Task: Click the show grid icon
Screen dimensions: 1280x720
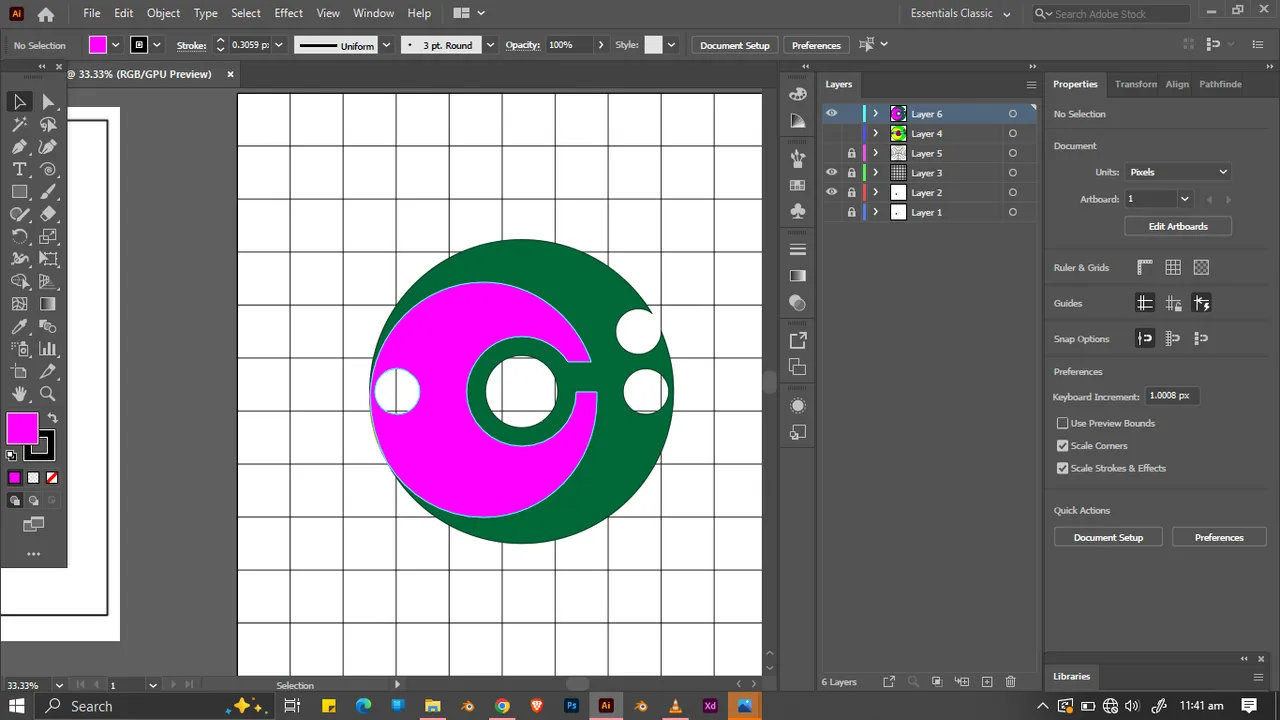Action: [x=1173, y=267]
